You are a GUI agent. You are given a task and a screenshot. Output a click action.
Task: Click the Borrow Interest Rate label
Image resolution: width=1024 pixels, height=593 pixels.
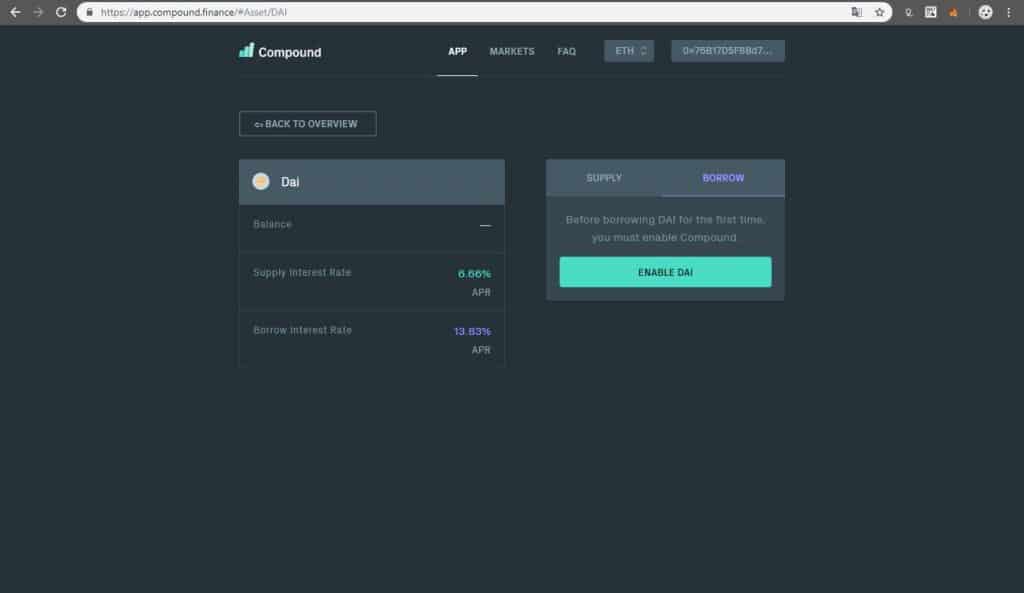[302, 330]
